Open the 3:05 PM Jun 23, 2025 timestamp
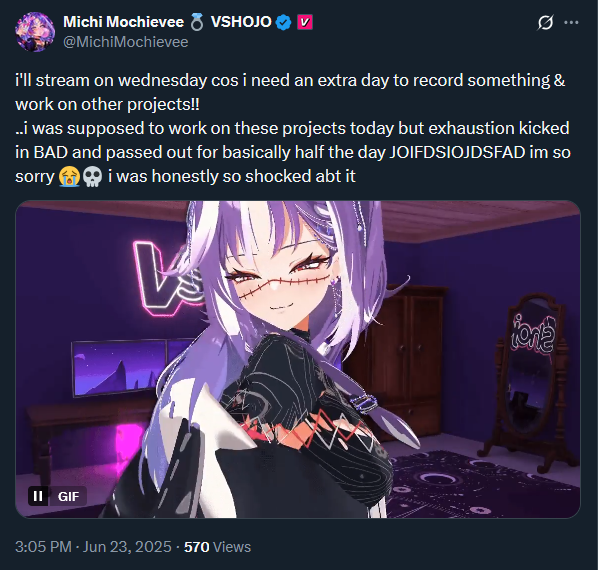 93,547
